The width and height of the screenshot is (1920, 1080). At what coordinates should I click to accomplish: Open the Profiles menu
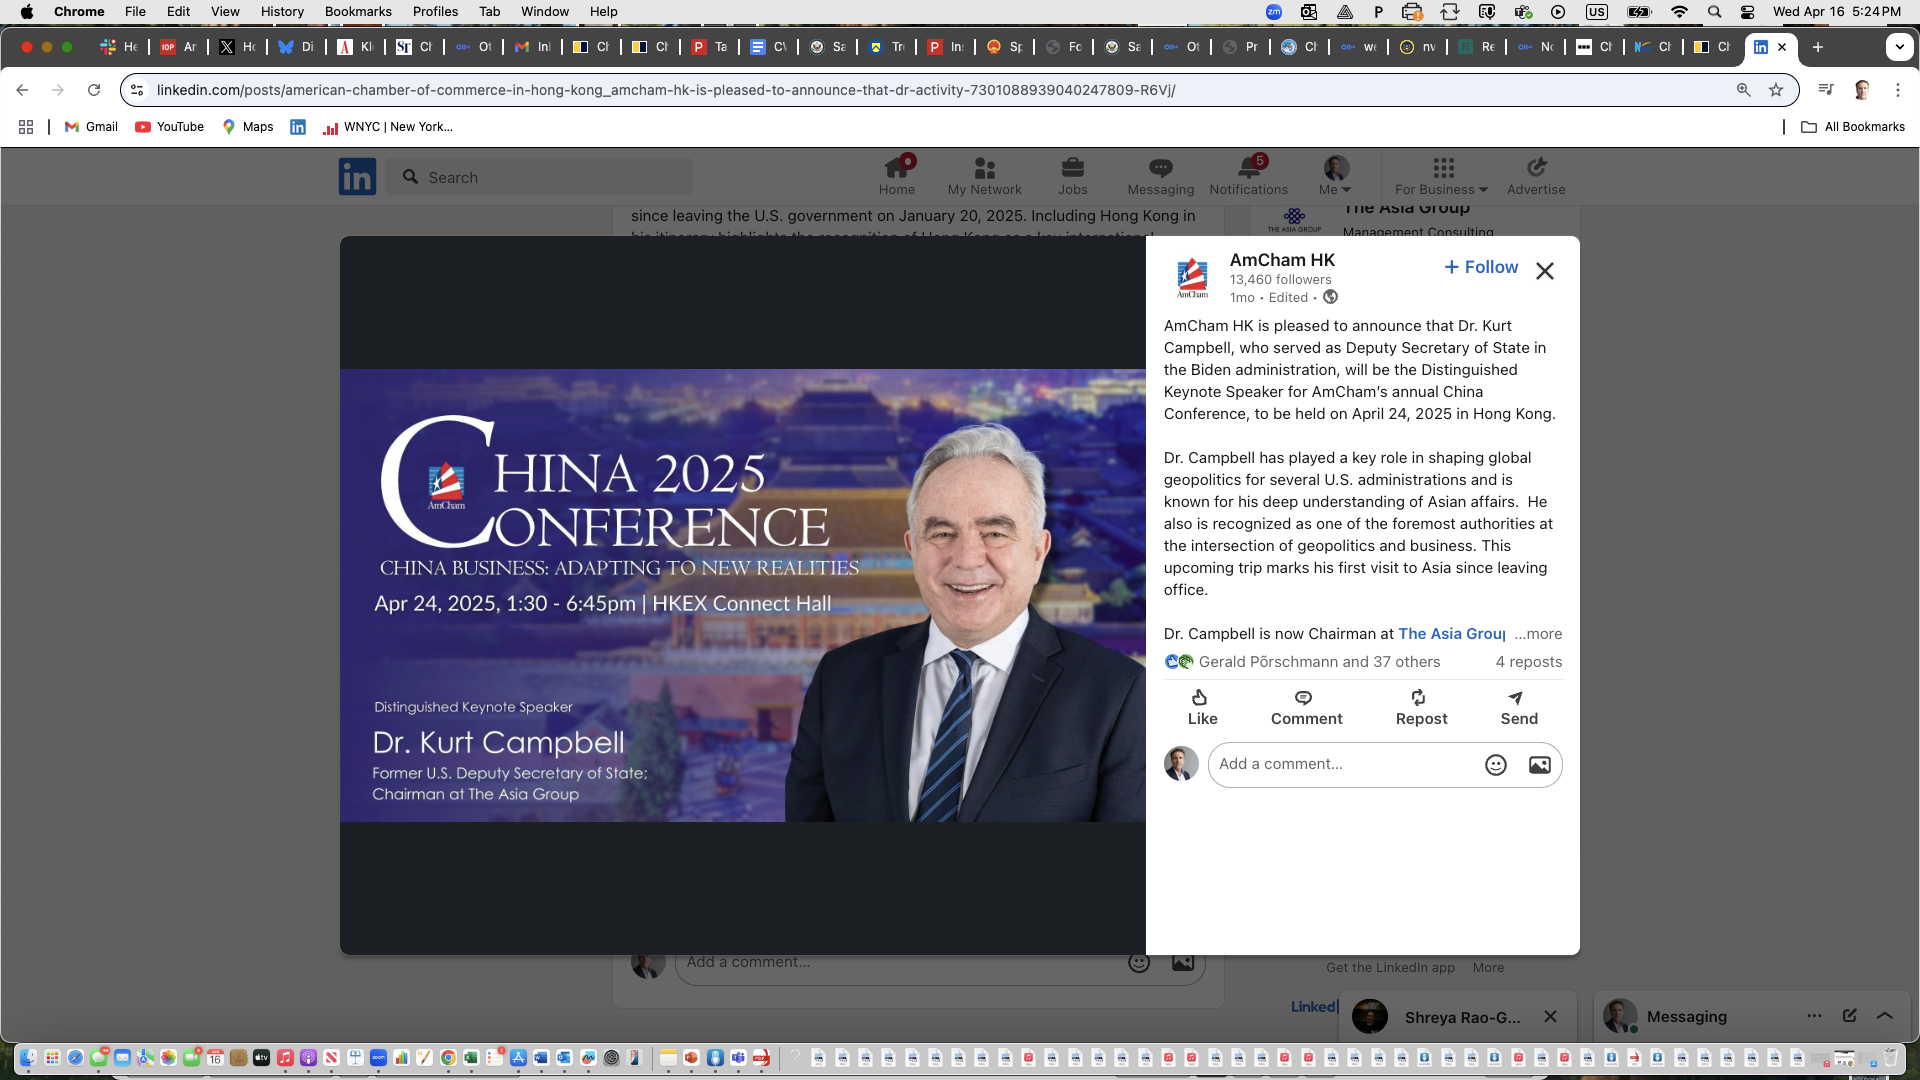[435, 11]
